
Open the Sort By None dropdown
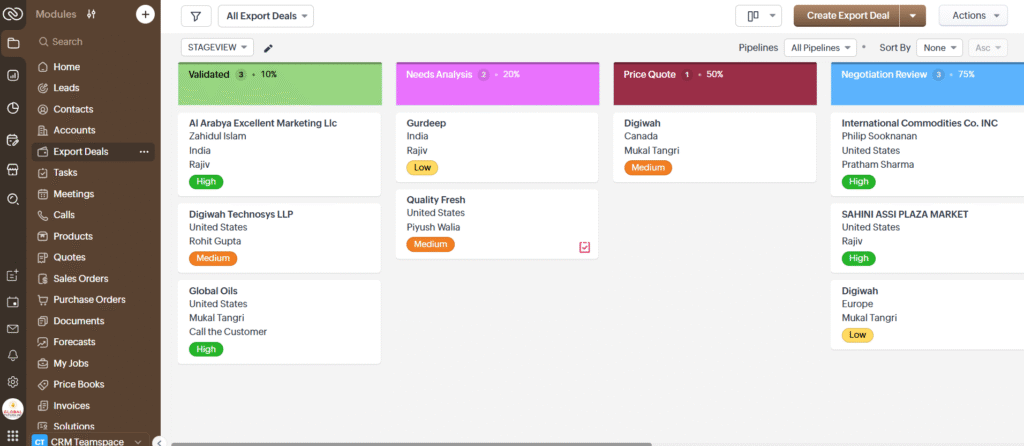click(940, 48)
